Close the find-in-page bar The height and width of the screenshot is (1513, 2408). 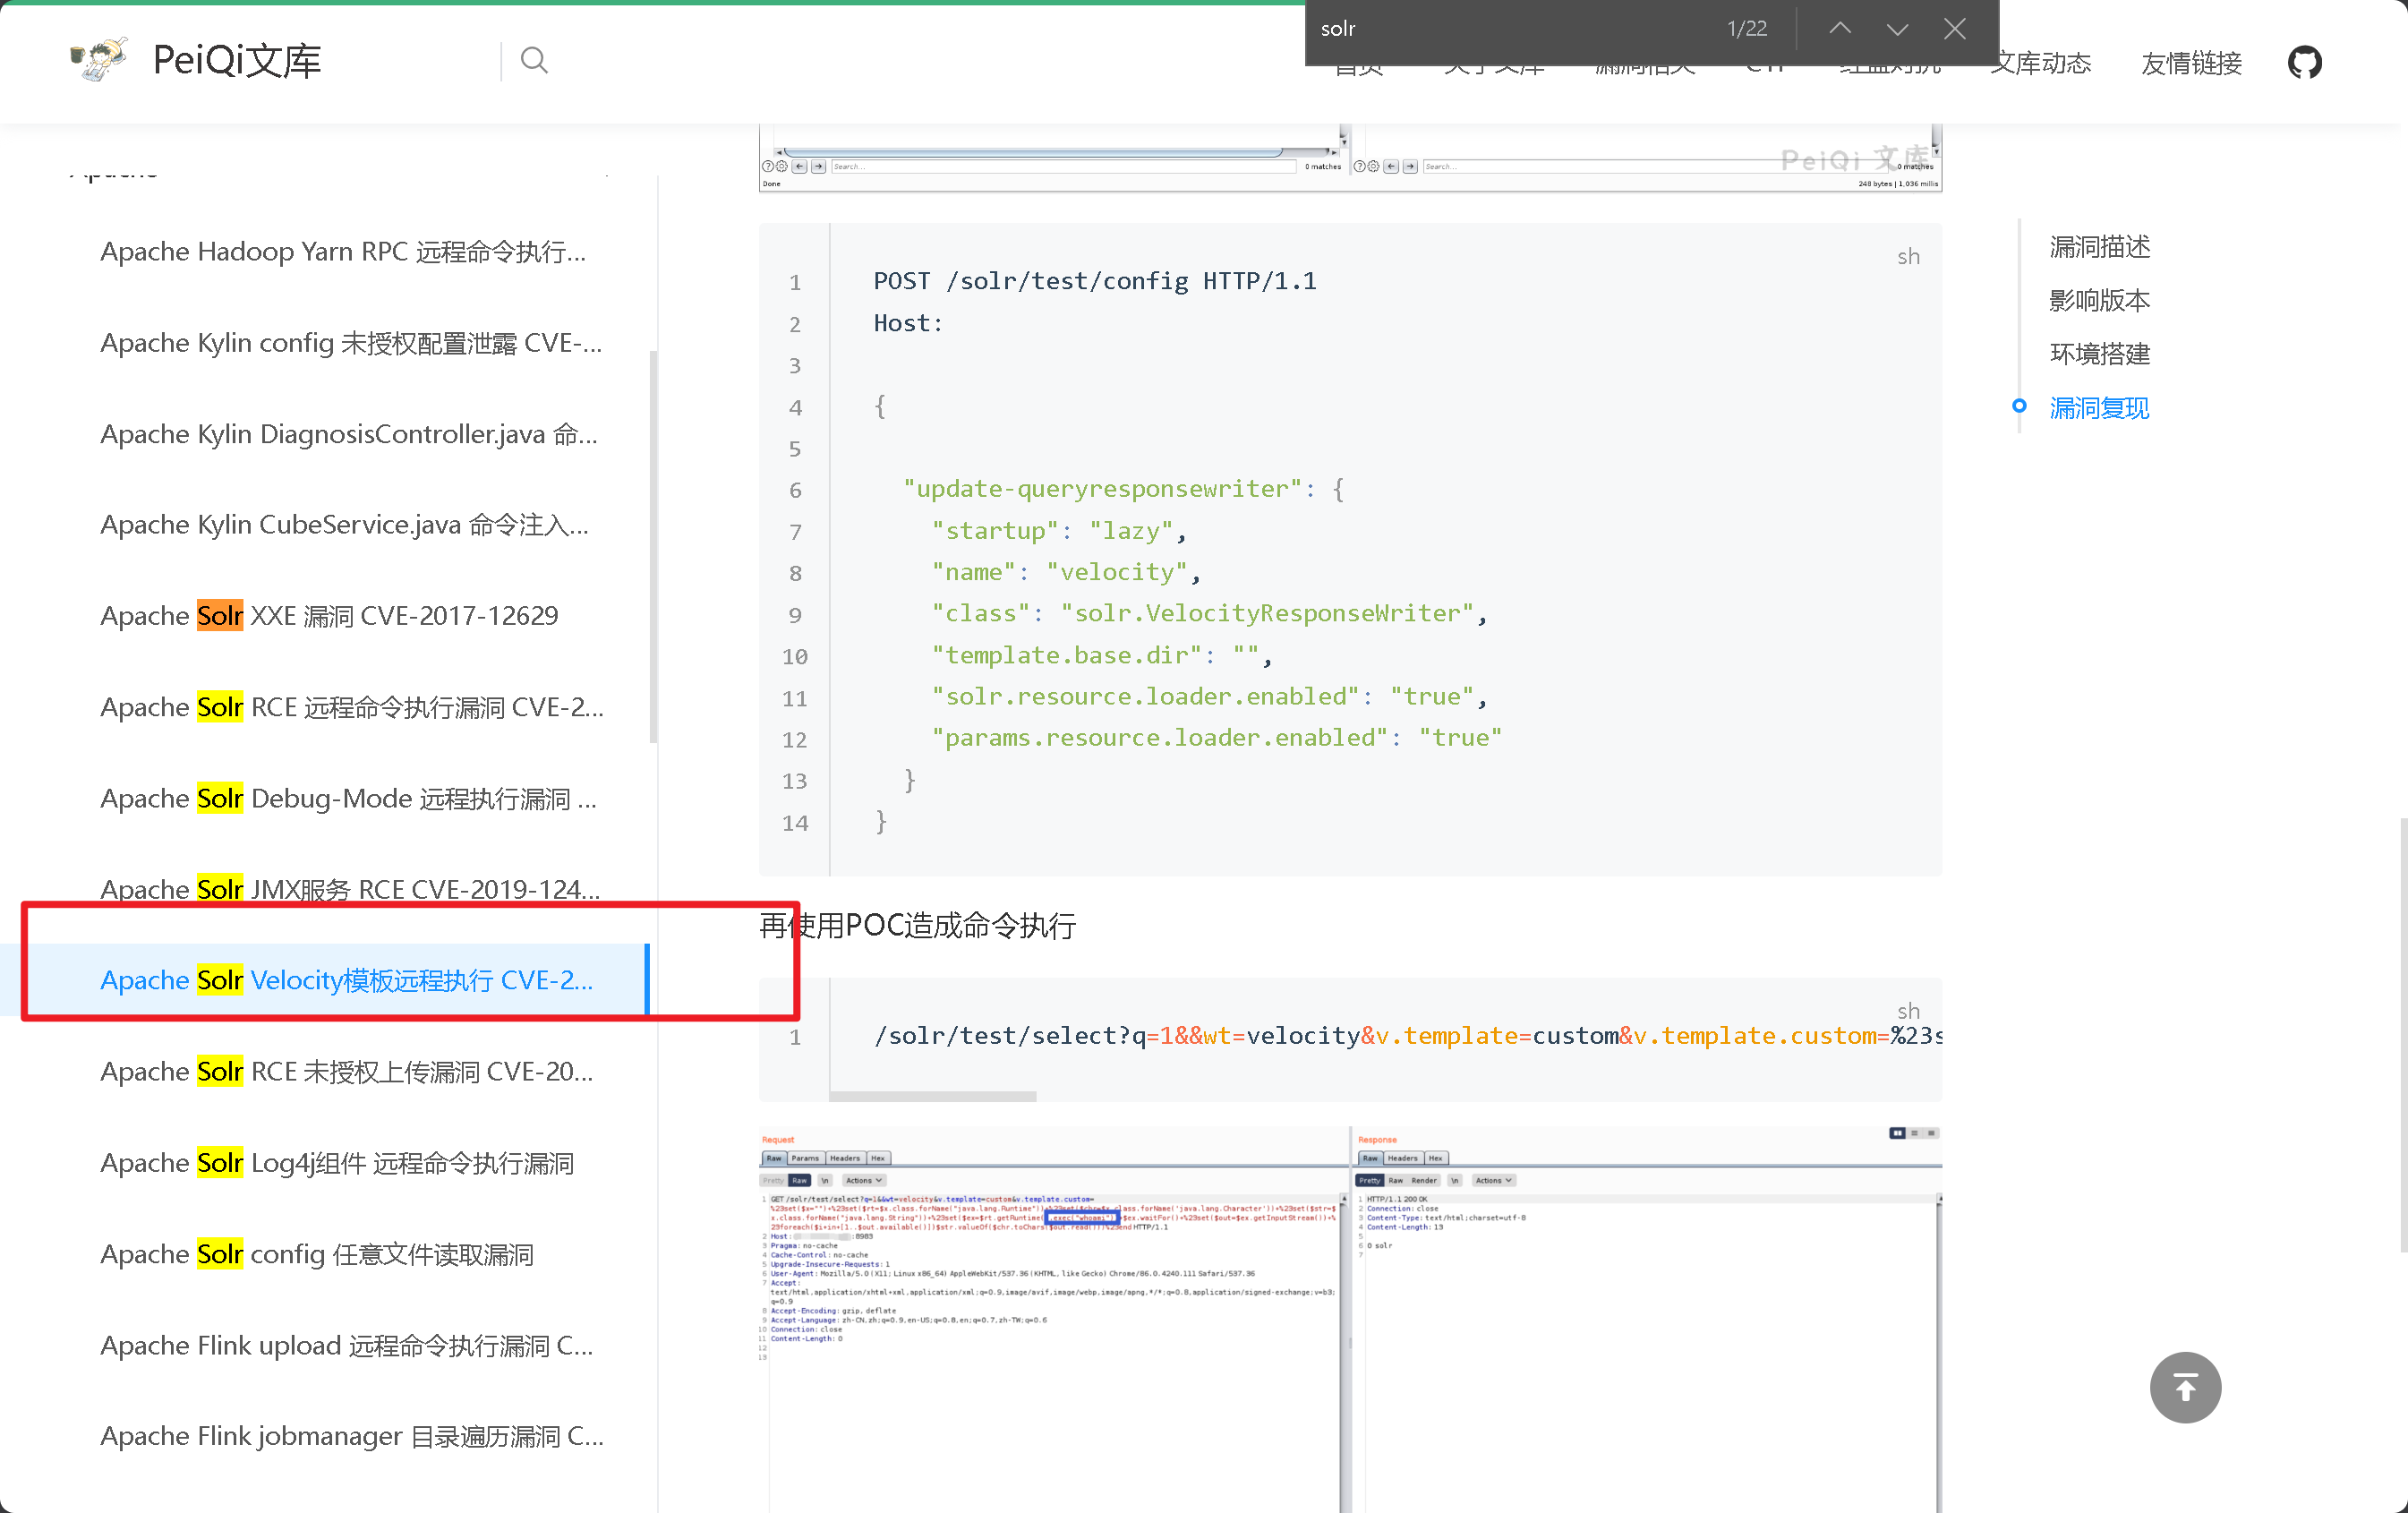coord(1955,29)
